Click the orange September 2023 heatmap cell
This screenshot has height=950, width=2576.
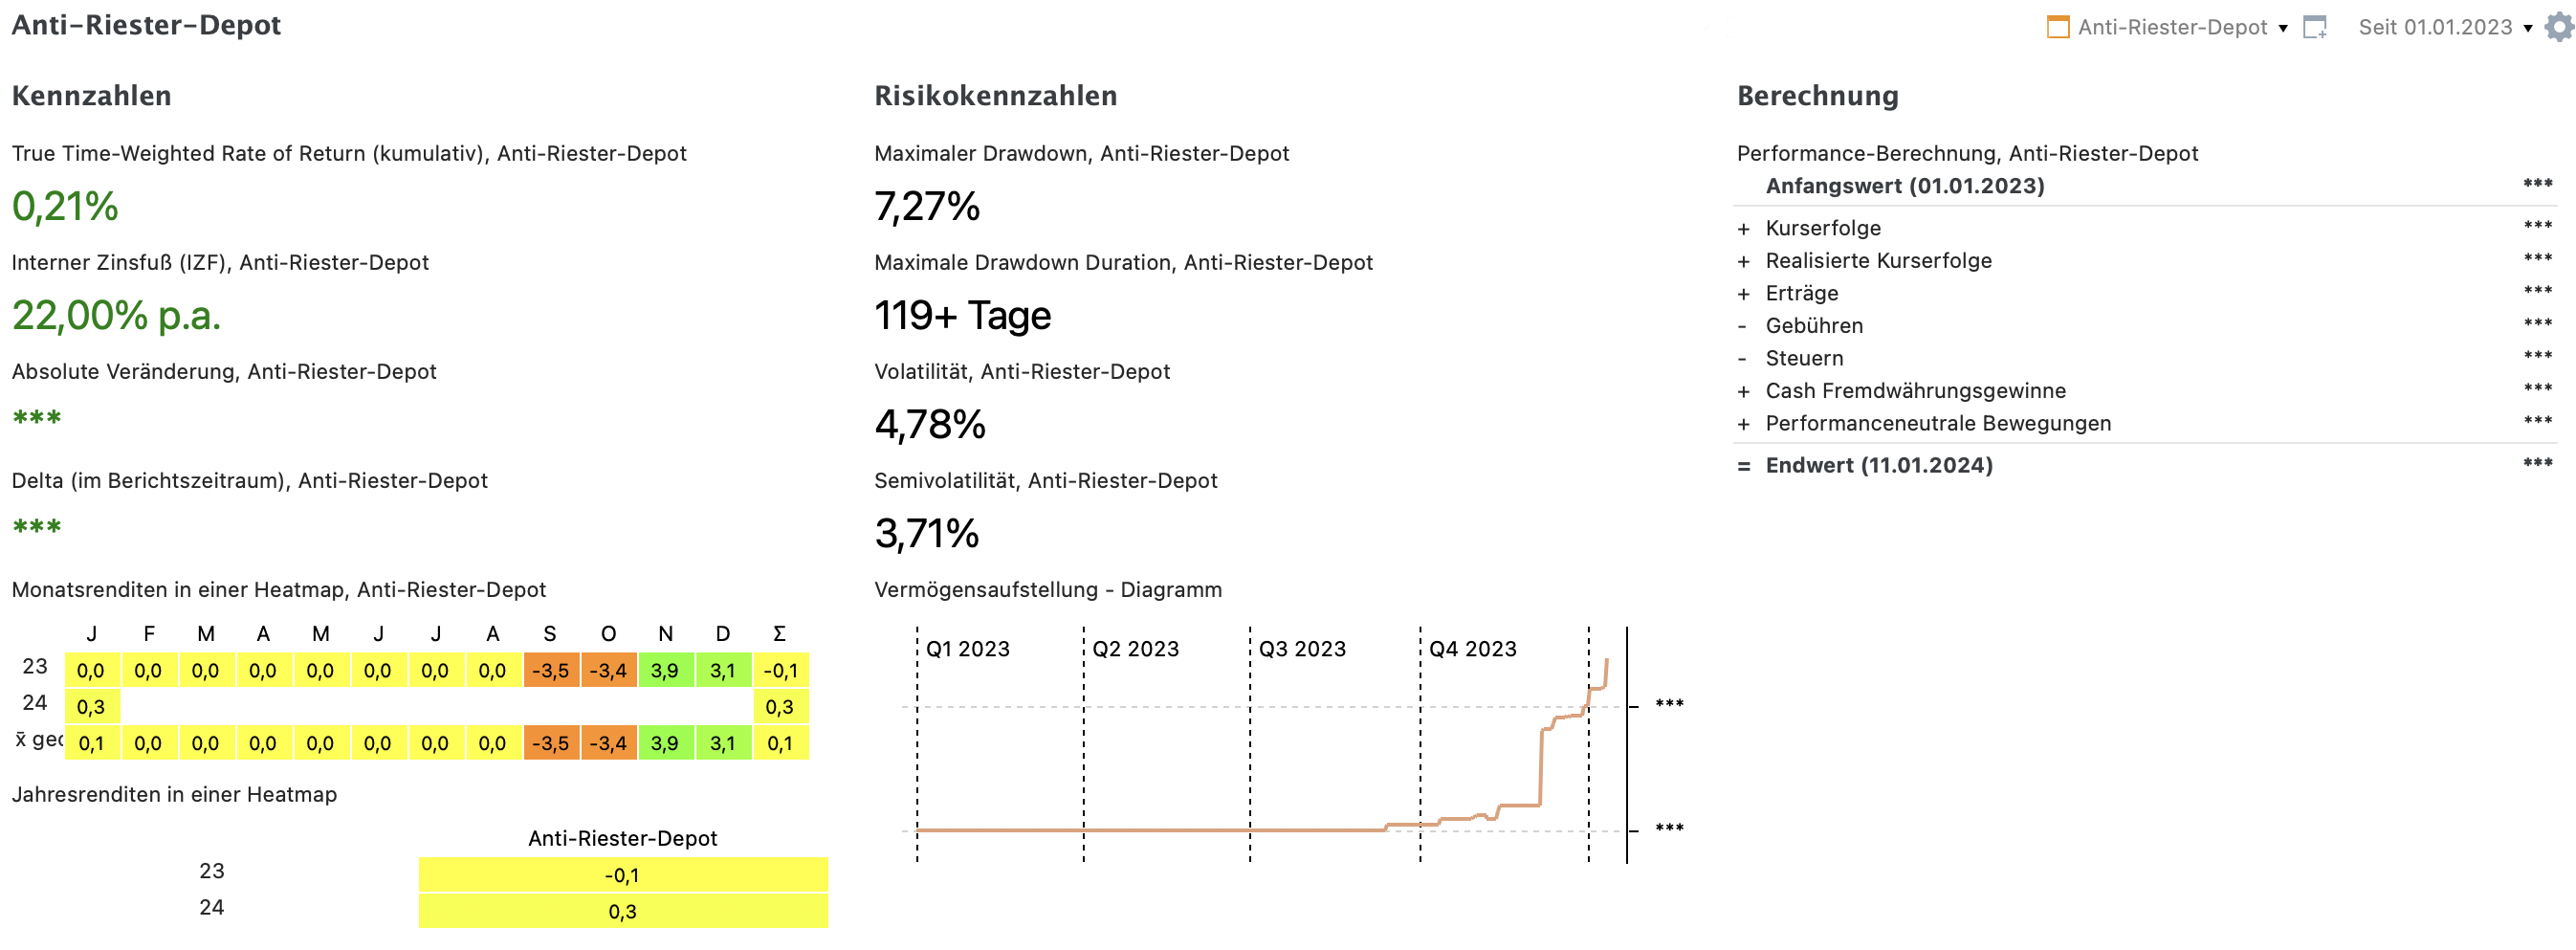tap(550, 671)
